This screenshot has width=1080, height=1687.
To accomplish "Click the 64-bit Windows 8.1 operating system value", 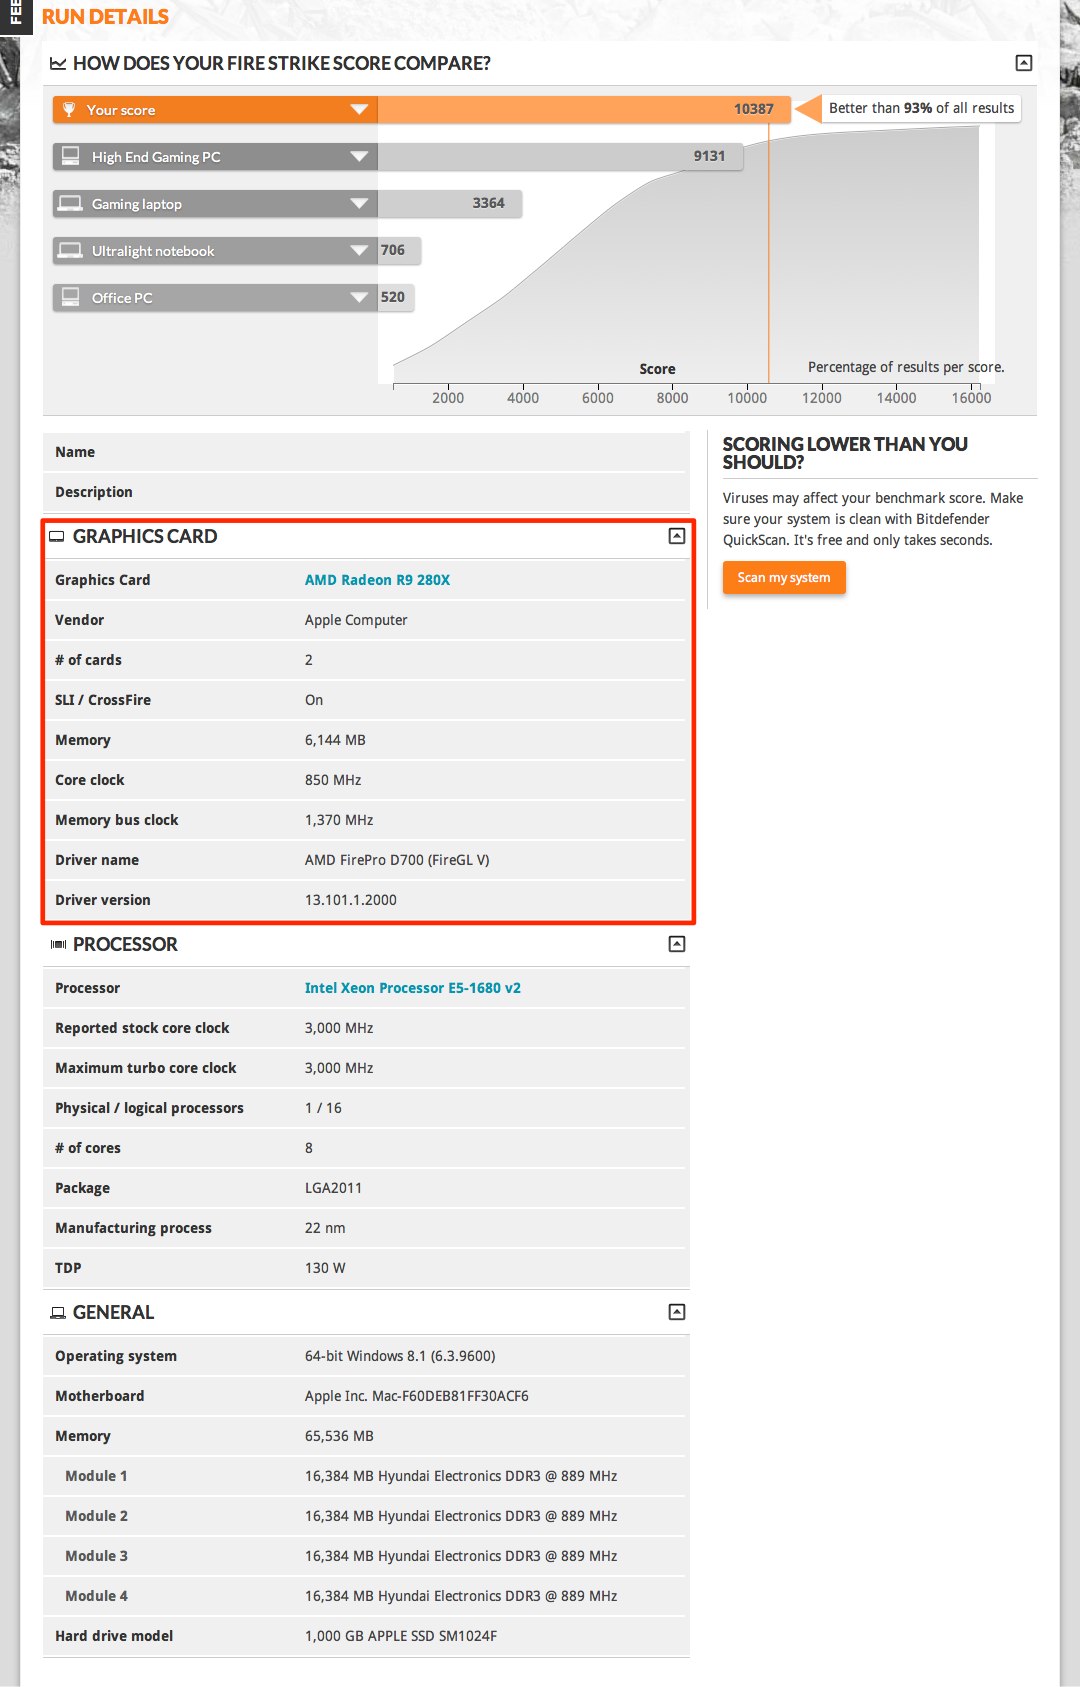I will click(400, 1356).
